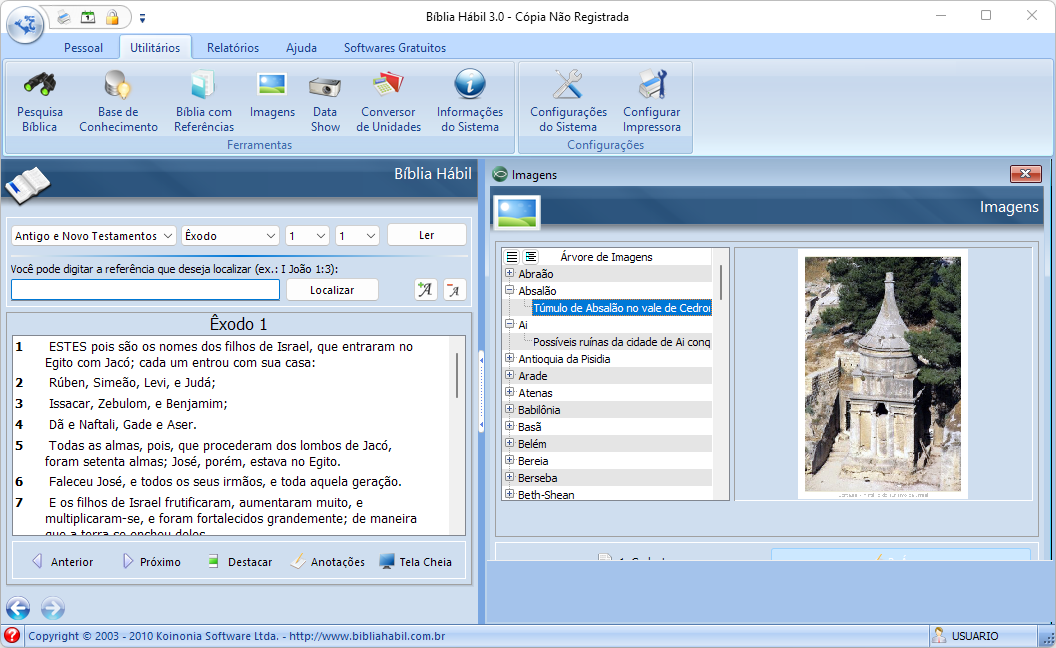This screenshot has height=648, width=1056.
Task: Open the Pesquisa Bíblica binoculars tool
Action: tap(40, 101)
